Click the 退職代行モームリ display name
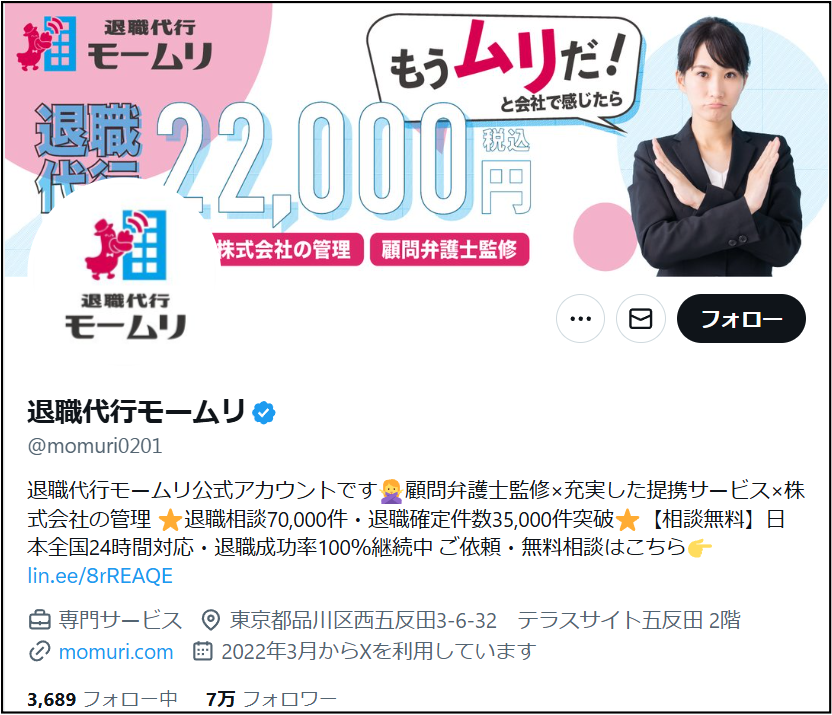This screenshot has height=715, width=832. coord(136,412)
